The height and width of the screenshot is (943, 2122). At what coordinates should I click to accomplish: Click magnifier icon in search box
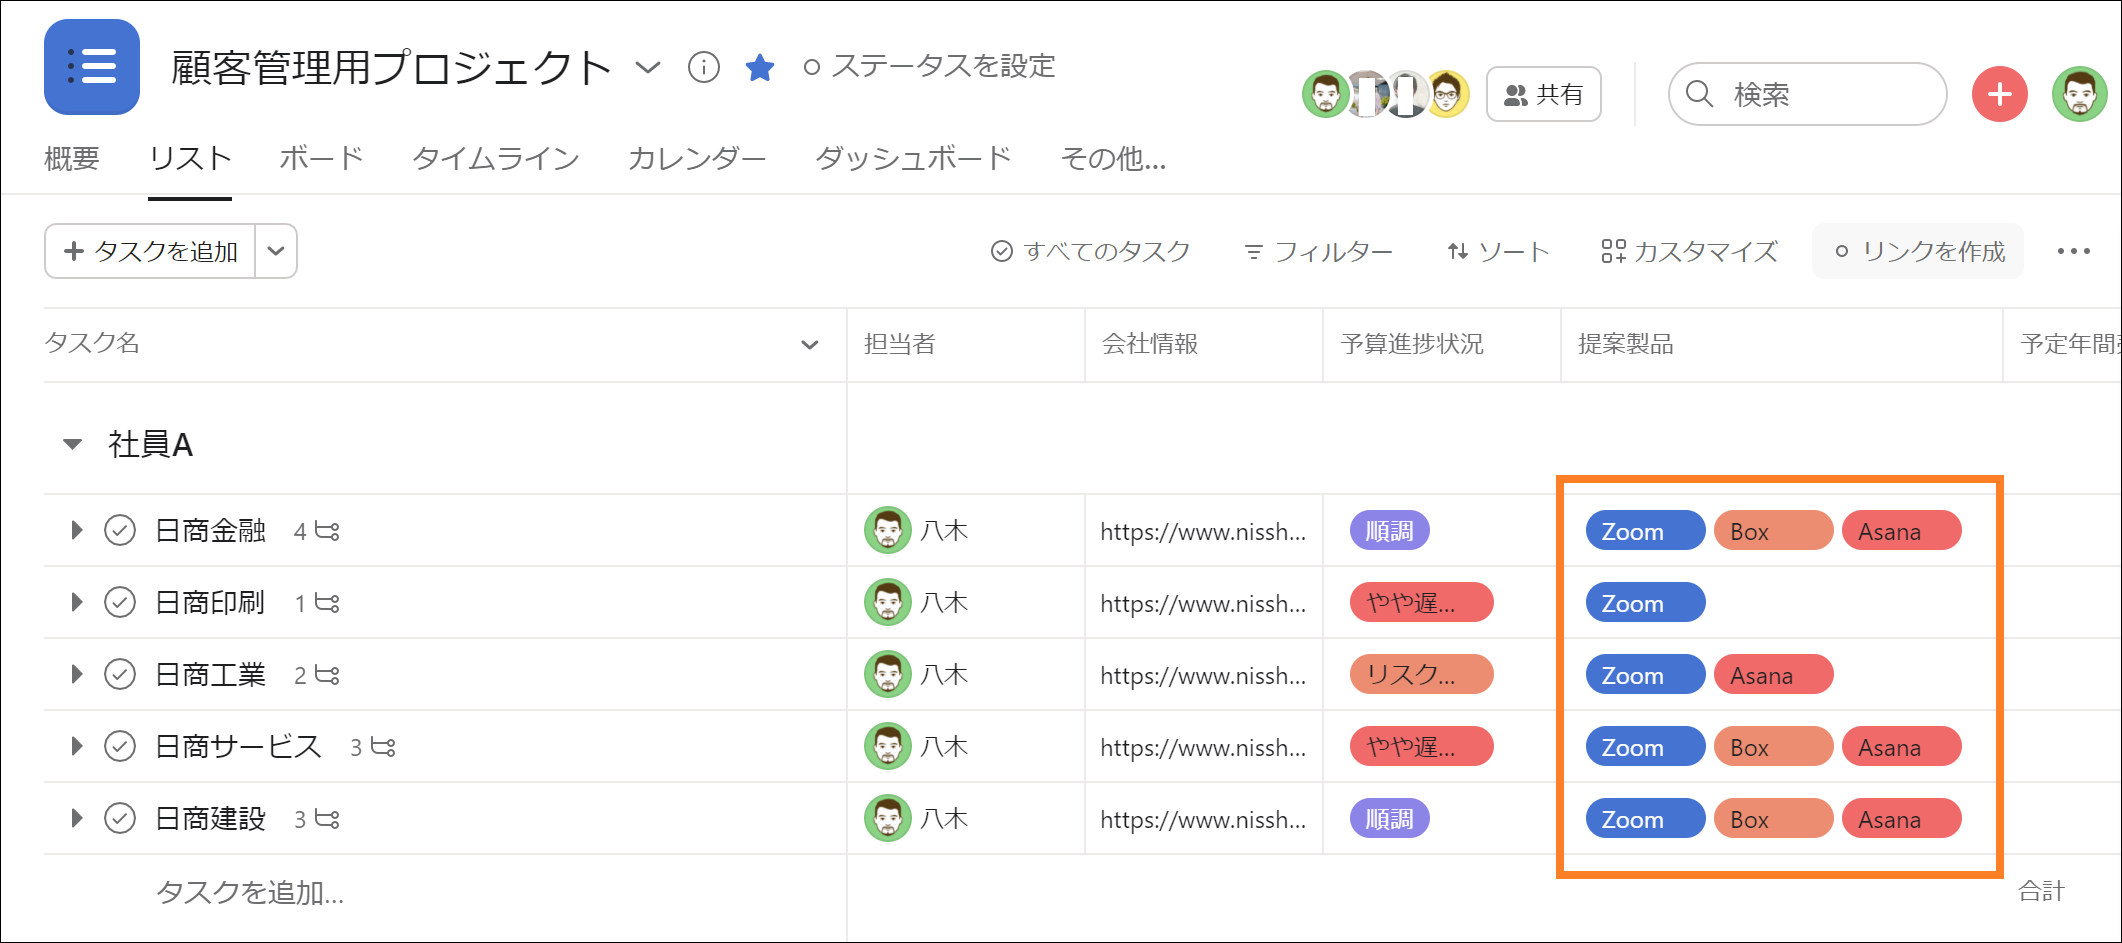1699,94
